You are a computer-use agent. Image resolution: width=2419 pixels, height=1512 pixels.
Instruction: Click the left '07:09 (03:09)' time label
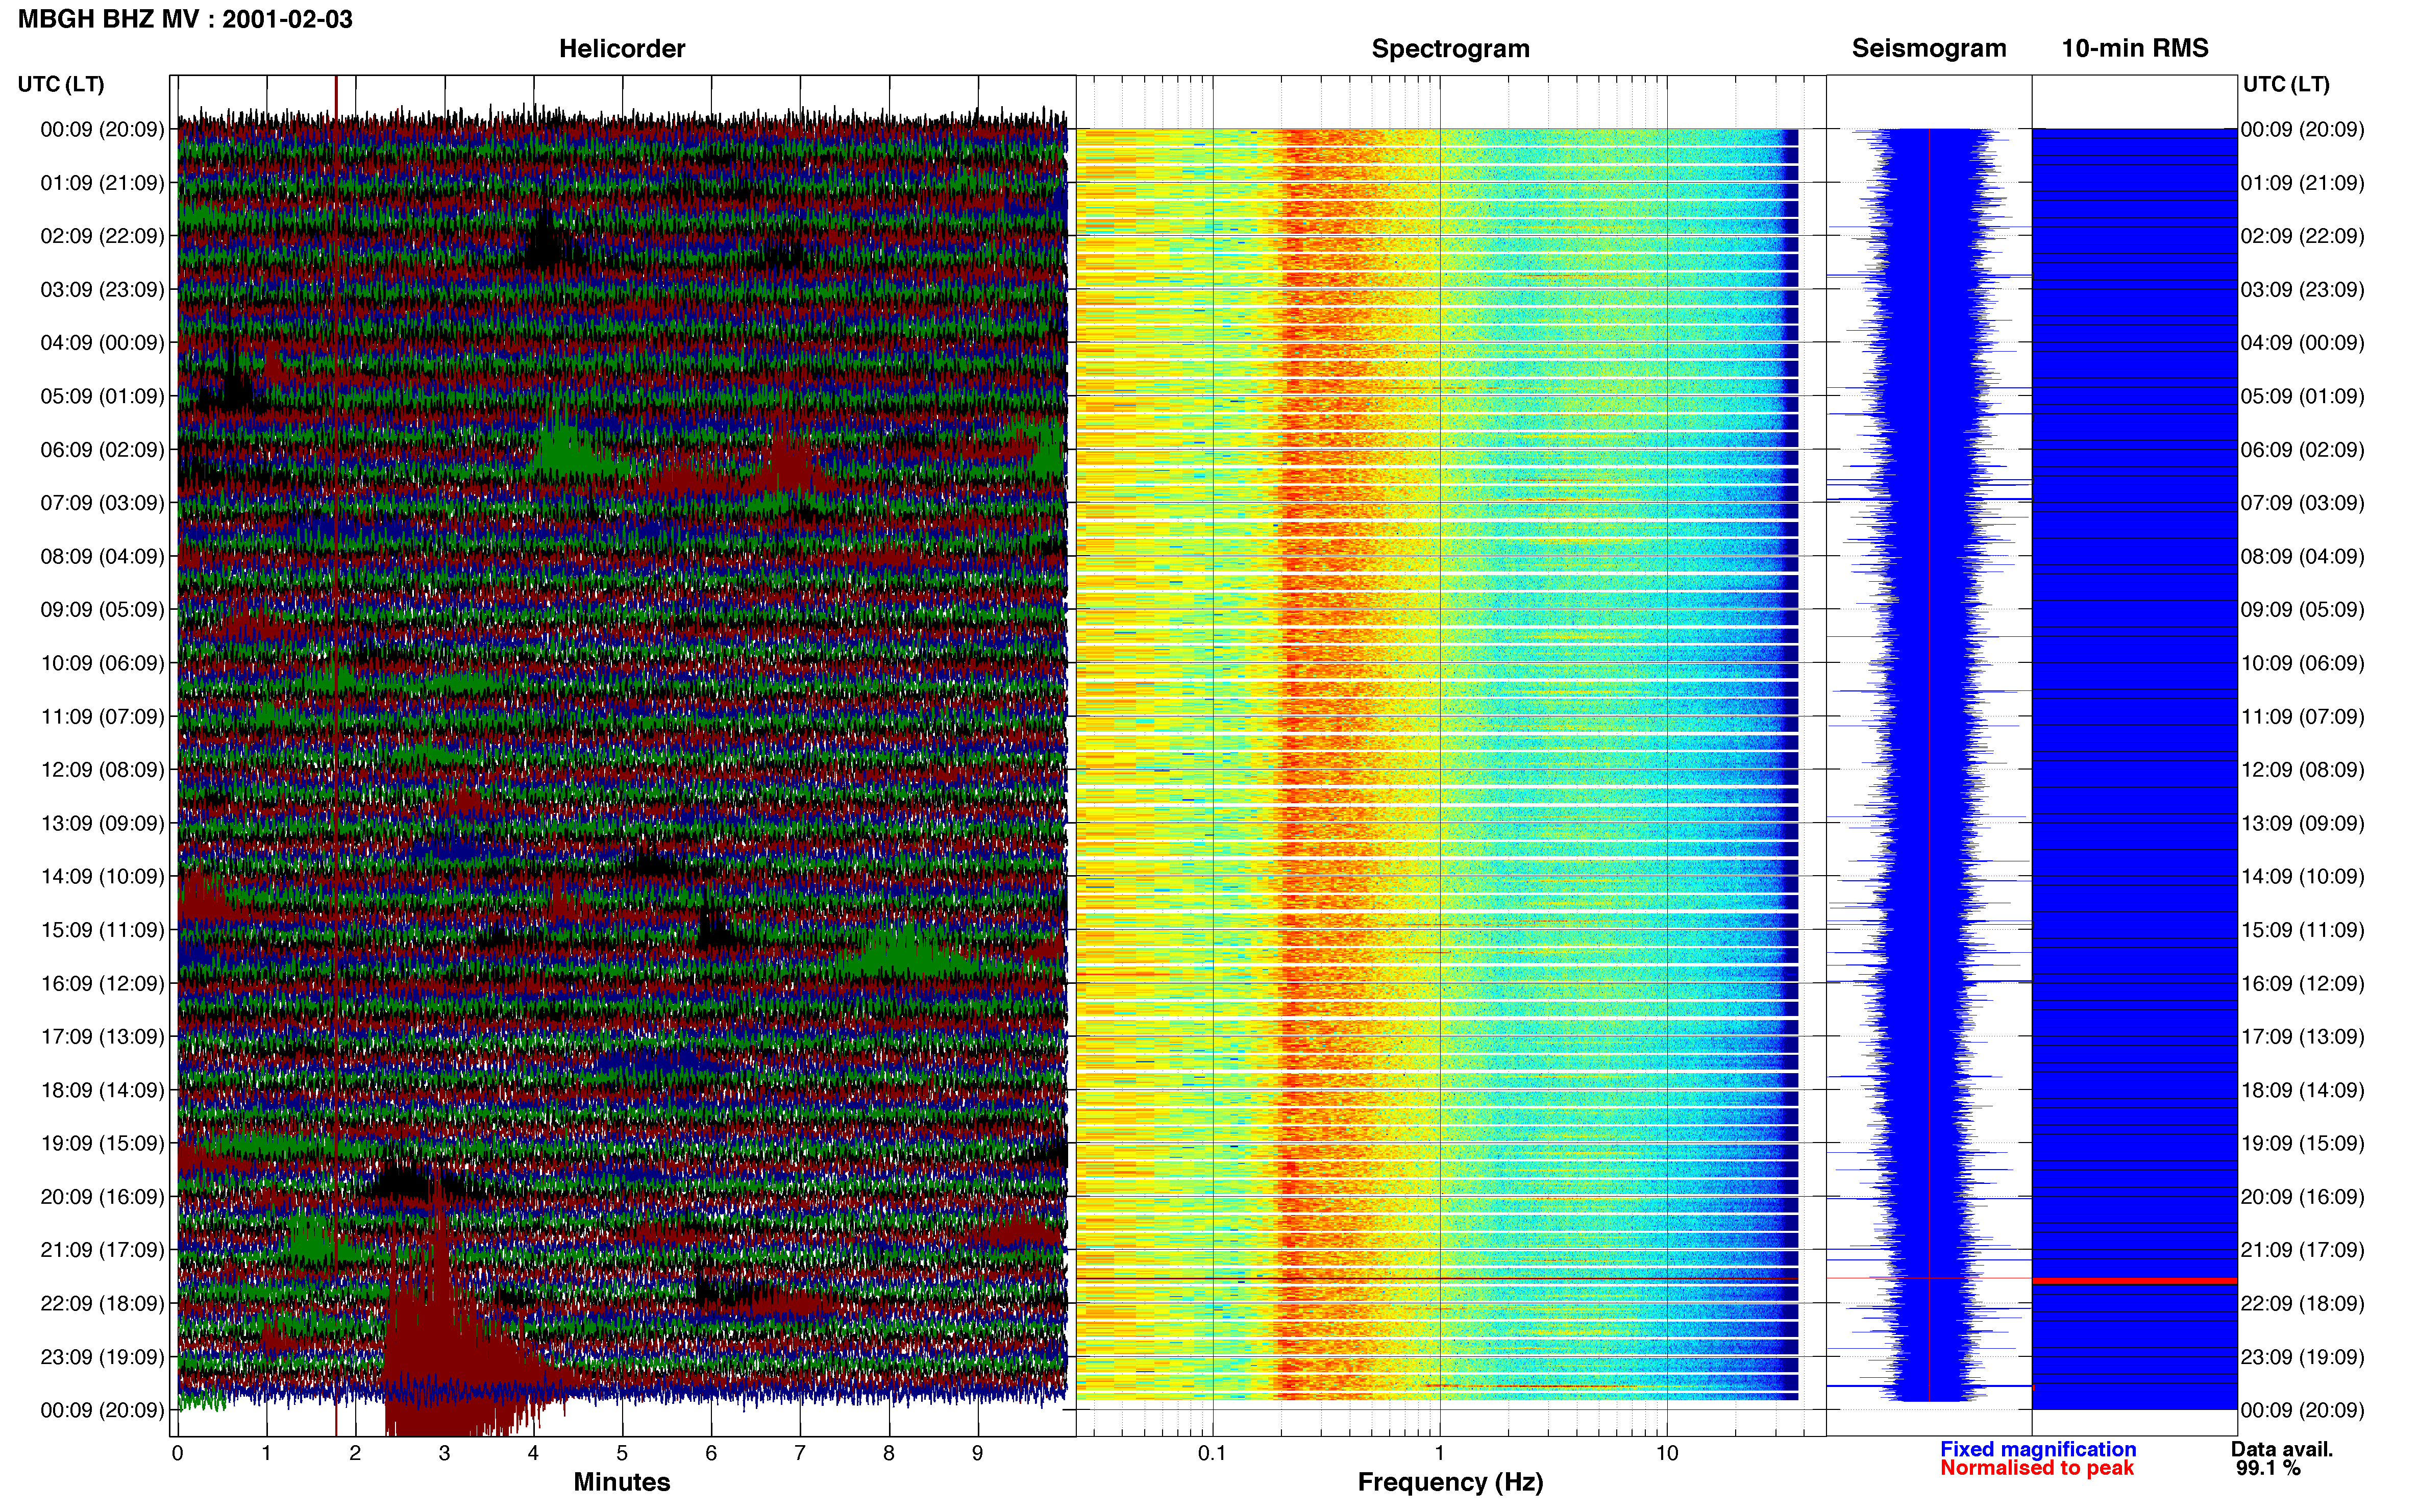pyautogui.click(x=102, y=503)
